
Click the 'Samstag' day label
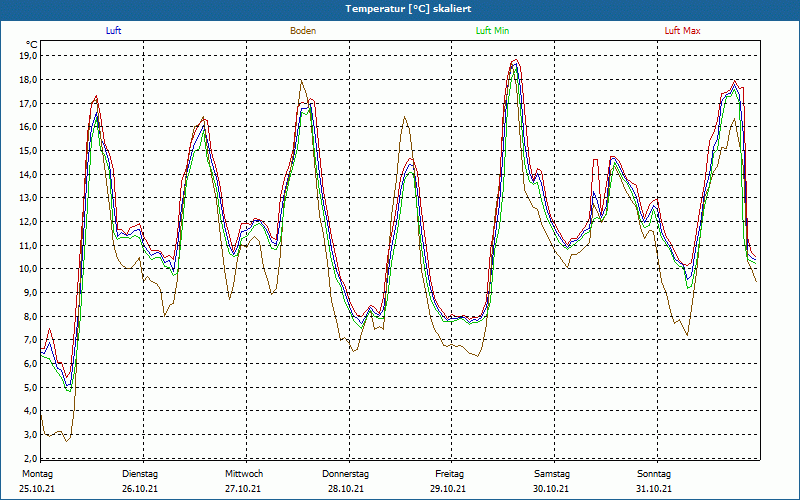click(x=552, y=474)
